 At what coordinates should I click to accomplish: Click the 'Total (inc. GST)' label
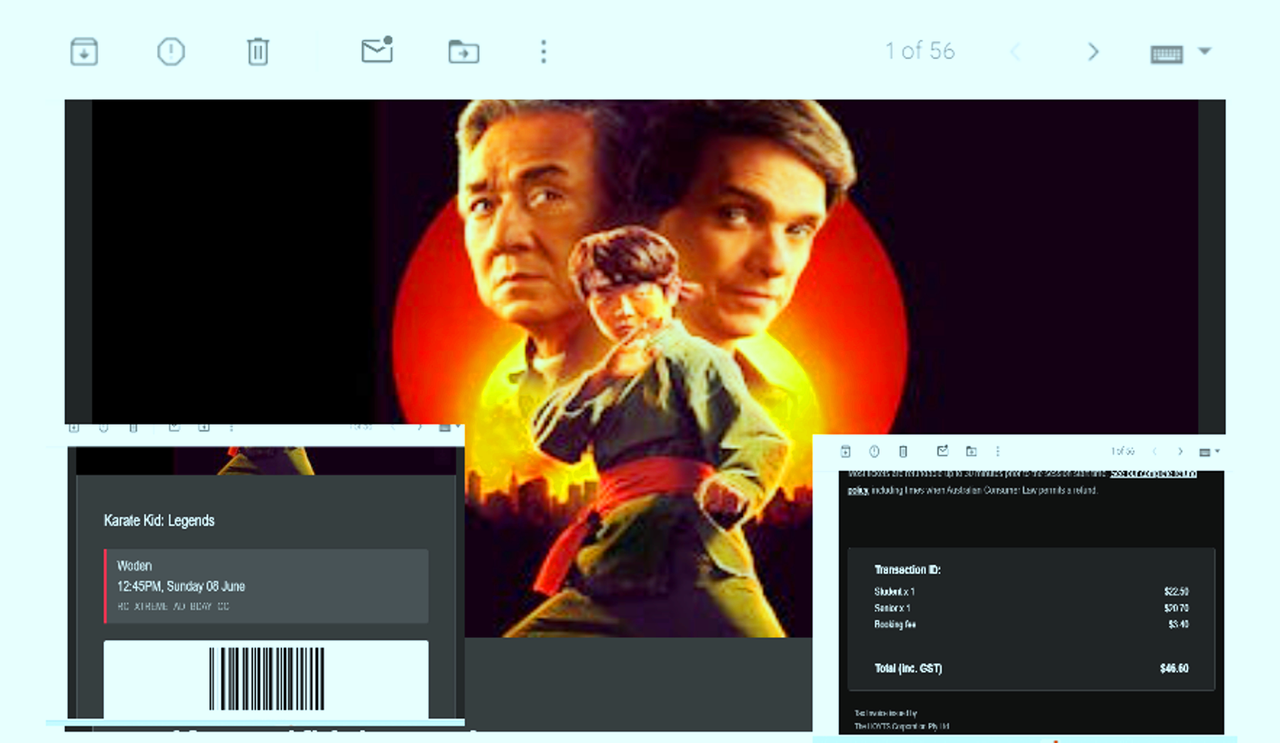tap(908, 668)
